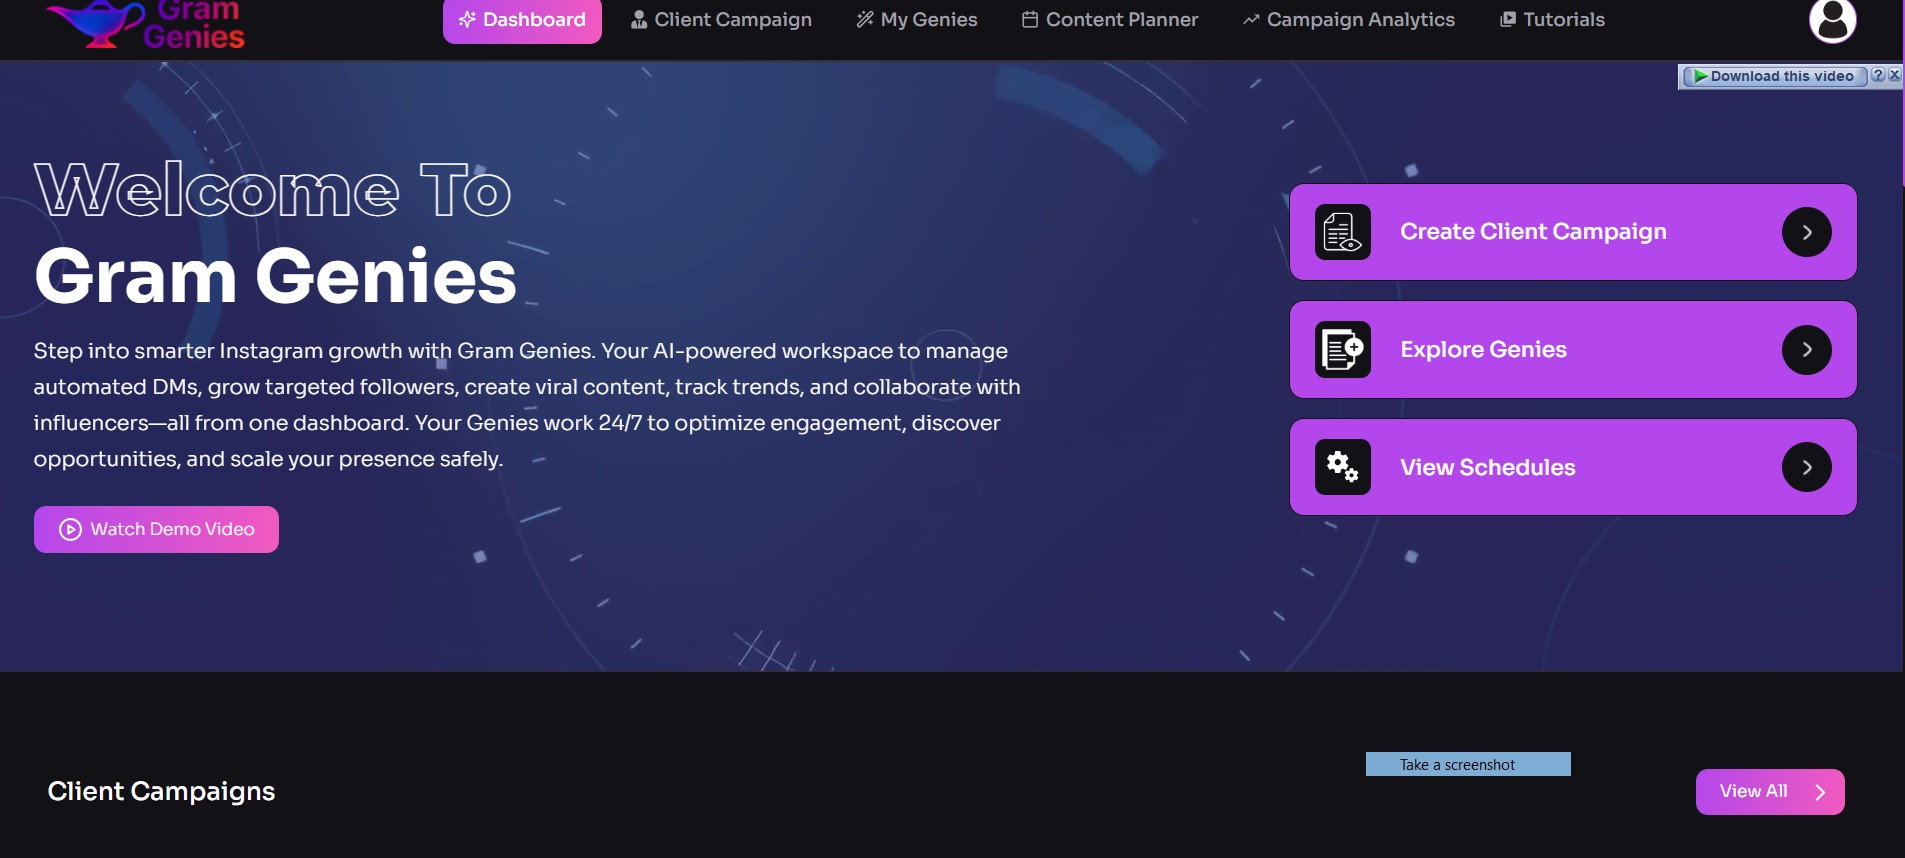Click the add-document icon on Explore Genies
Screen dimensions: 1905x858
click(1343, 350)
